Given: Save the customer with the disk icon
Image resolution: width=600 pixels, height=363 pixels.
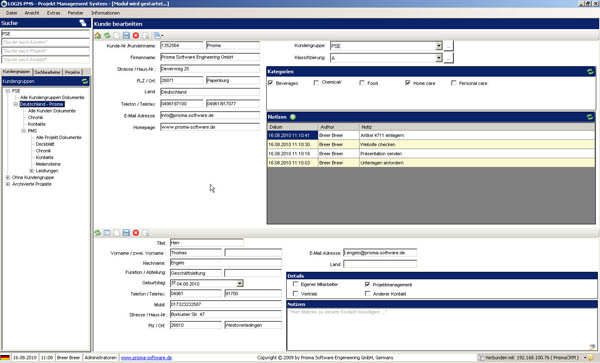Looking at the screenshot, I should coord(126,36).
